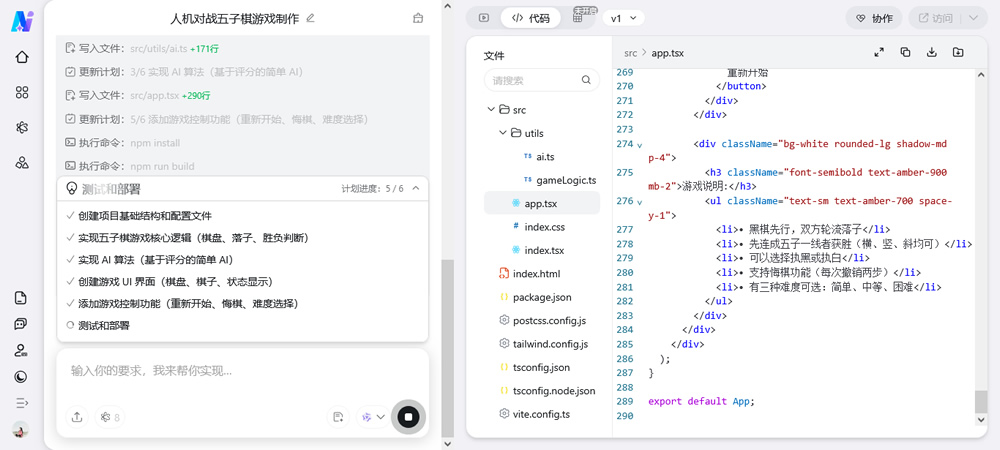
Task: Click the 协作 collaborate button
Action: [873, 18]
